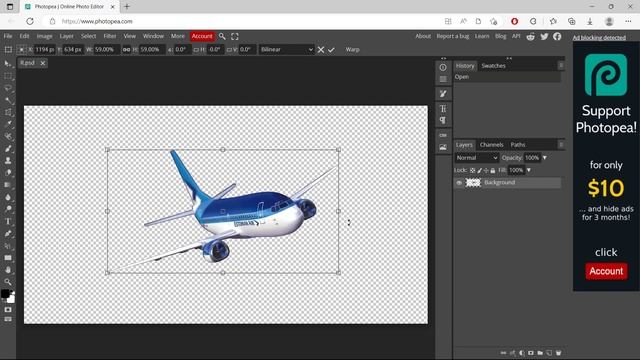Collapse the side icon panel arrows

(x=443, y=58)
